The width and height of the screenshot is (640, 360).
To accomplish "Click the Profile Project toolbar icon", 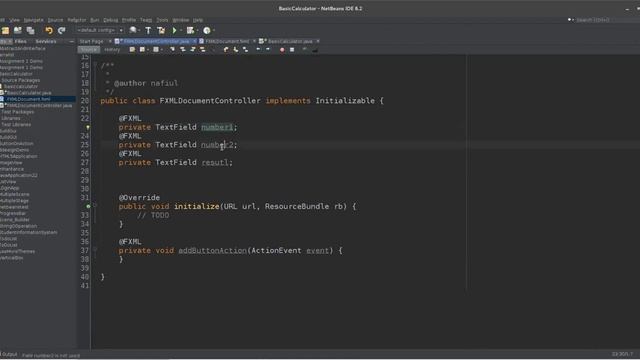I will [207, 31].
